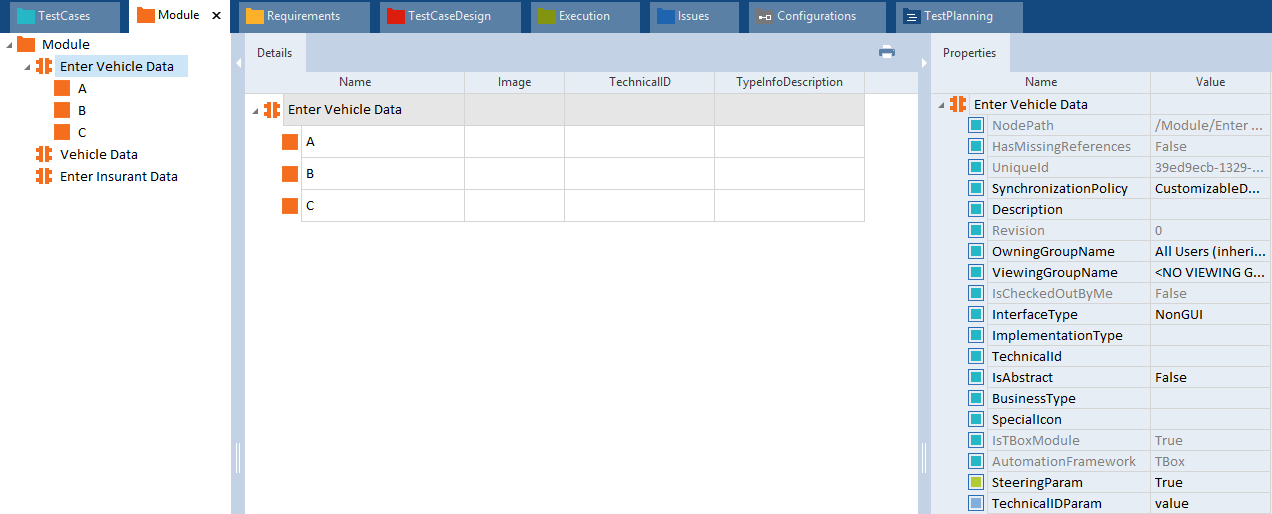The height and width of the screenshot is (514, 1272).
Task: Click the blue Issues folder icon
Action: click(666, 16)
